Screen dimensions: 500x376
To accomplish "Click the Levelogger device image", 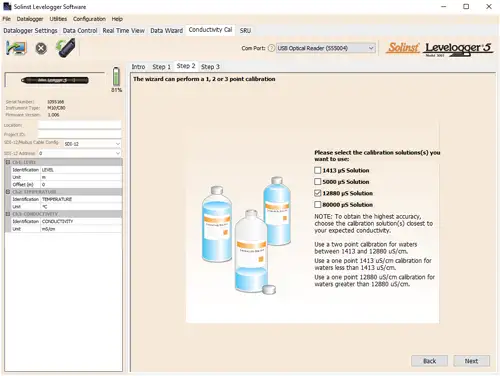I will (55, 80).
